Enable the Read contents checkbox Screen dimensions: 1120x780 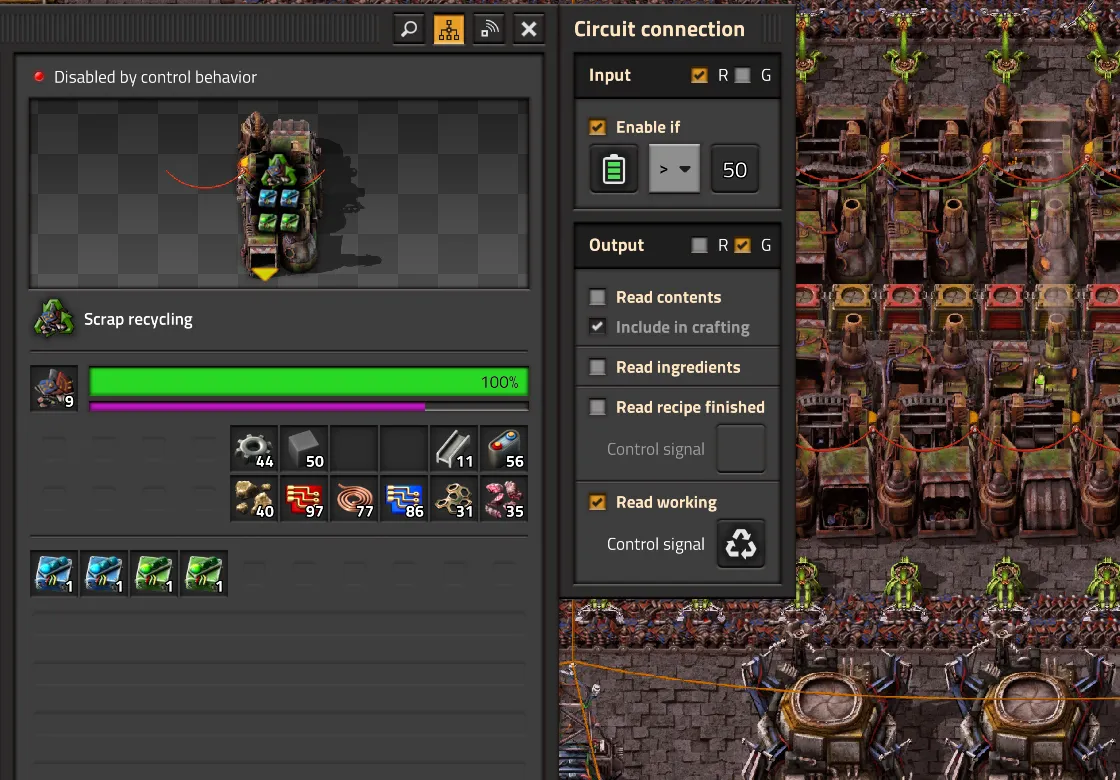point(598,296)
